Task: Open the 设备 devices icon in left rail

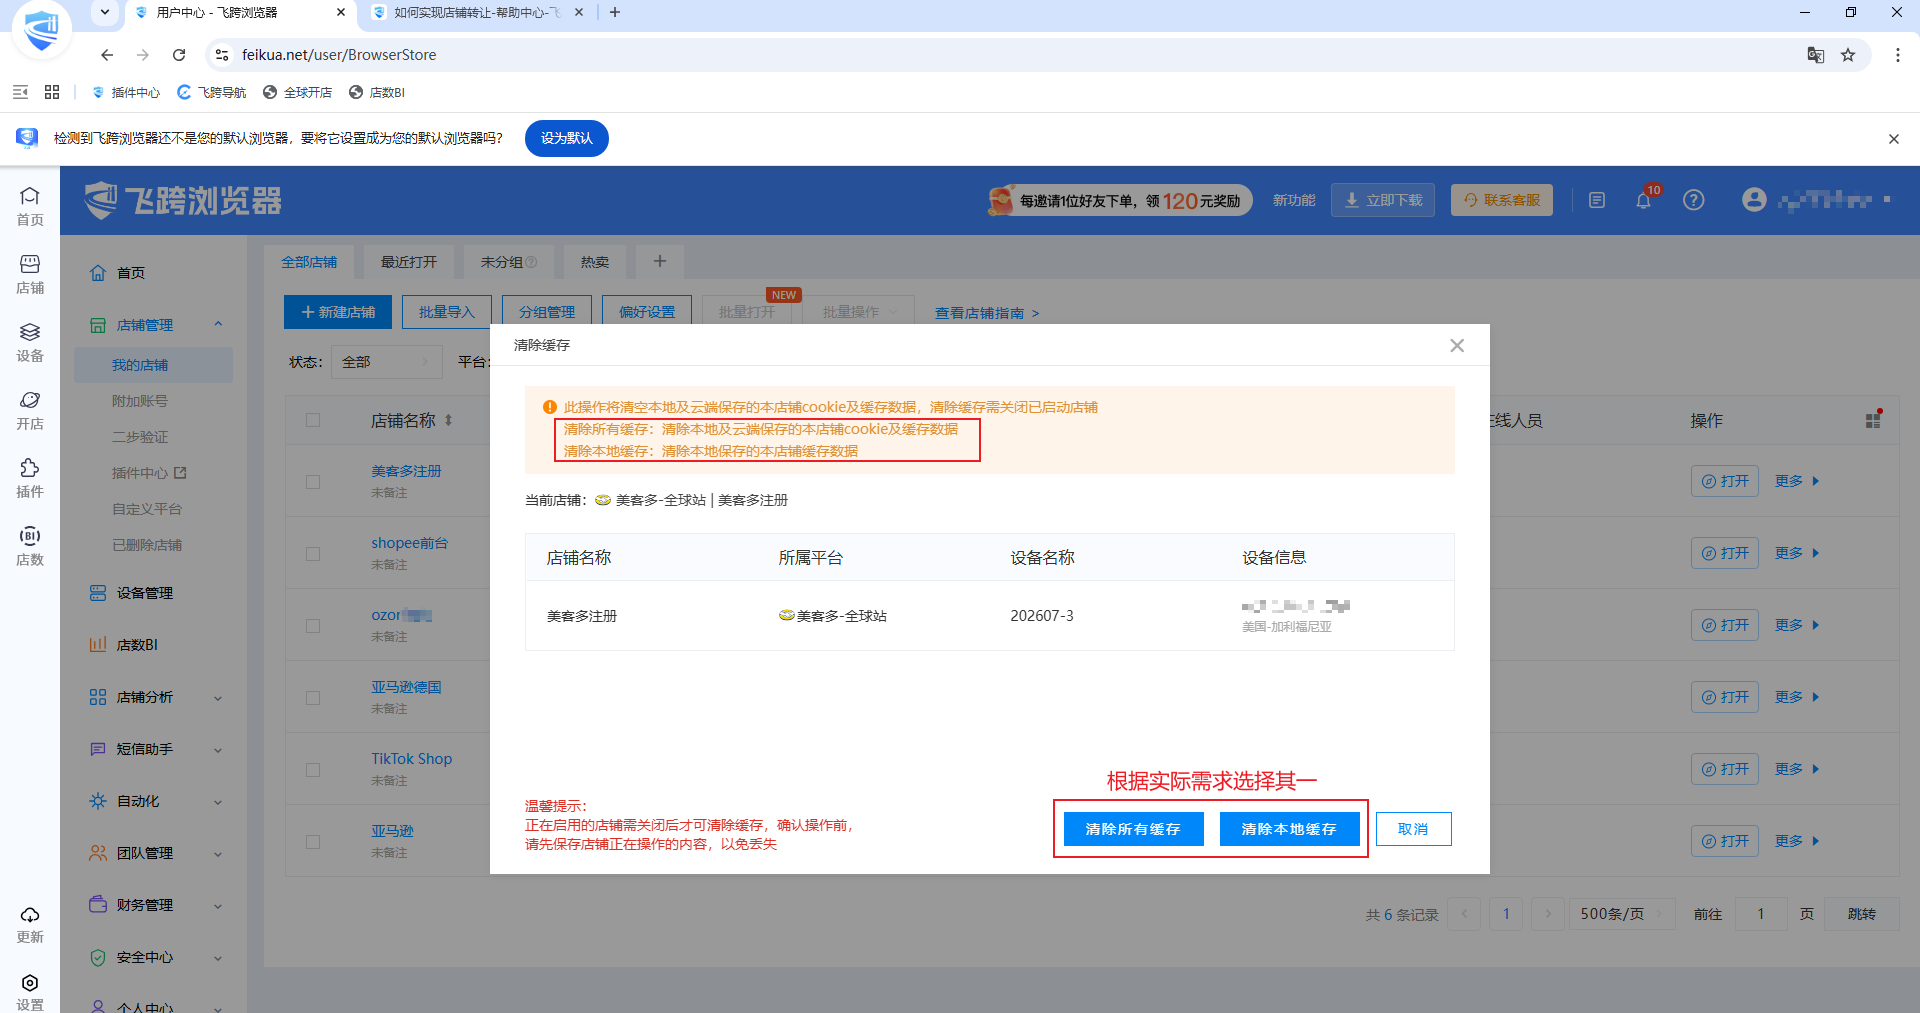Action: coord(30,343)
